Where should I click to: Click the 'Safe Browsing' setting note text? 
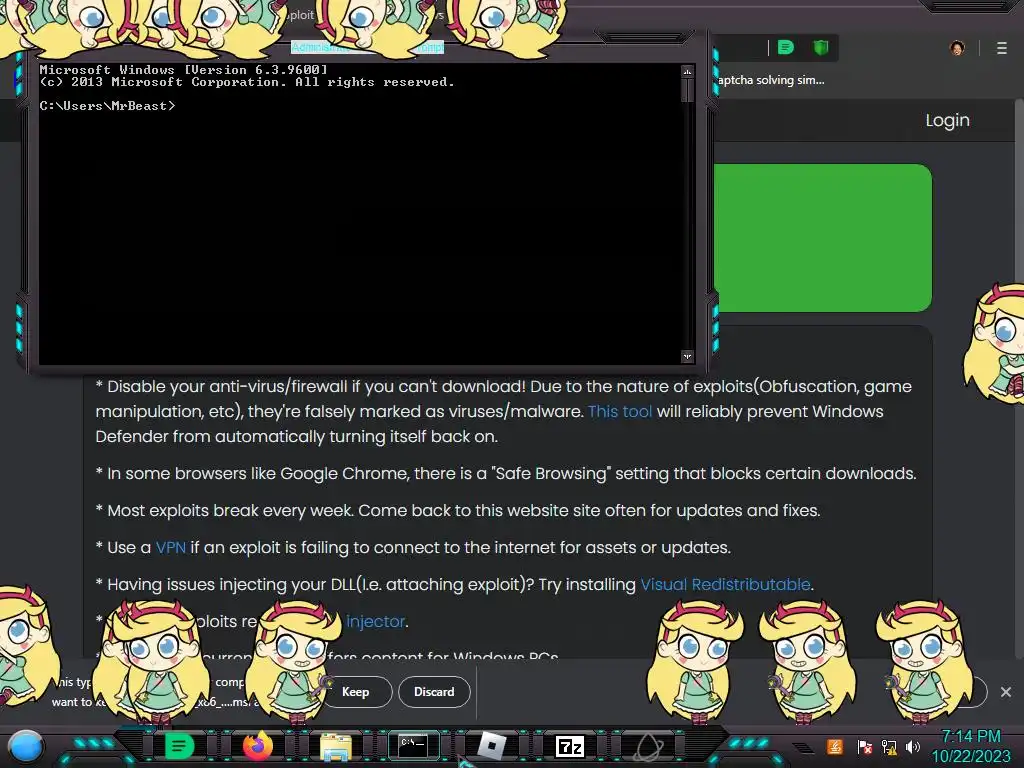pyautogui.click(x=506, y=473)
